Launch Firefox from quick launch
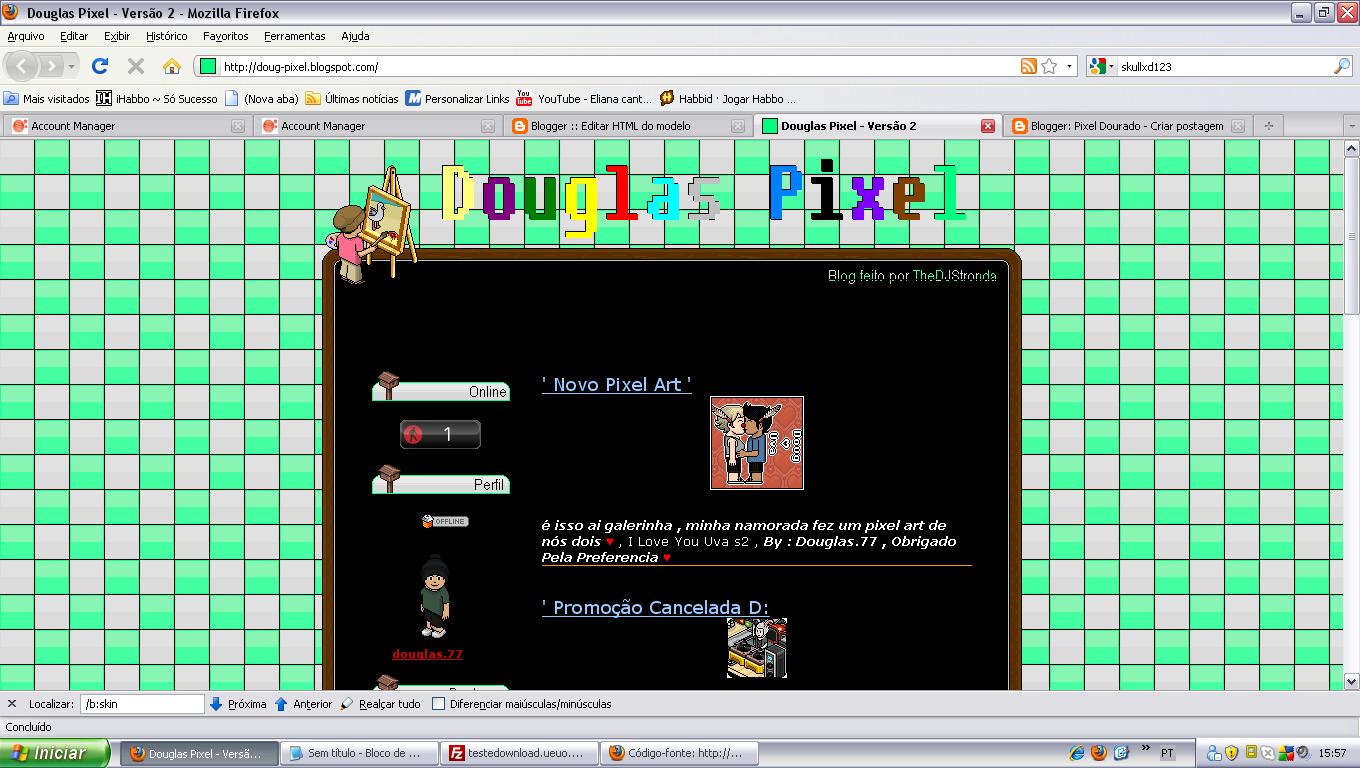The height and width of the screenshot is (768, 1360). pyautogui.click(x=1099, y=753)
